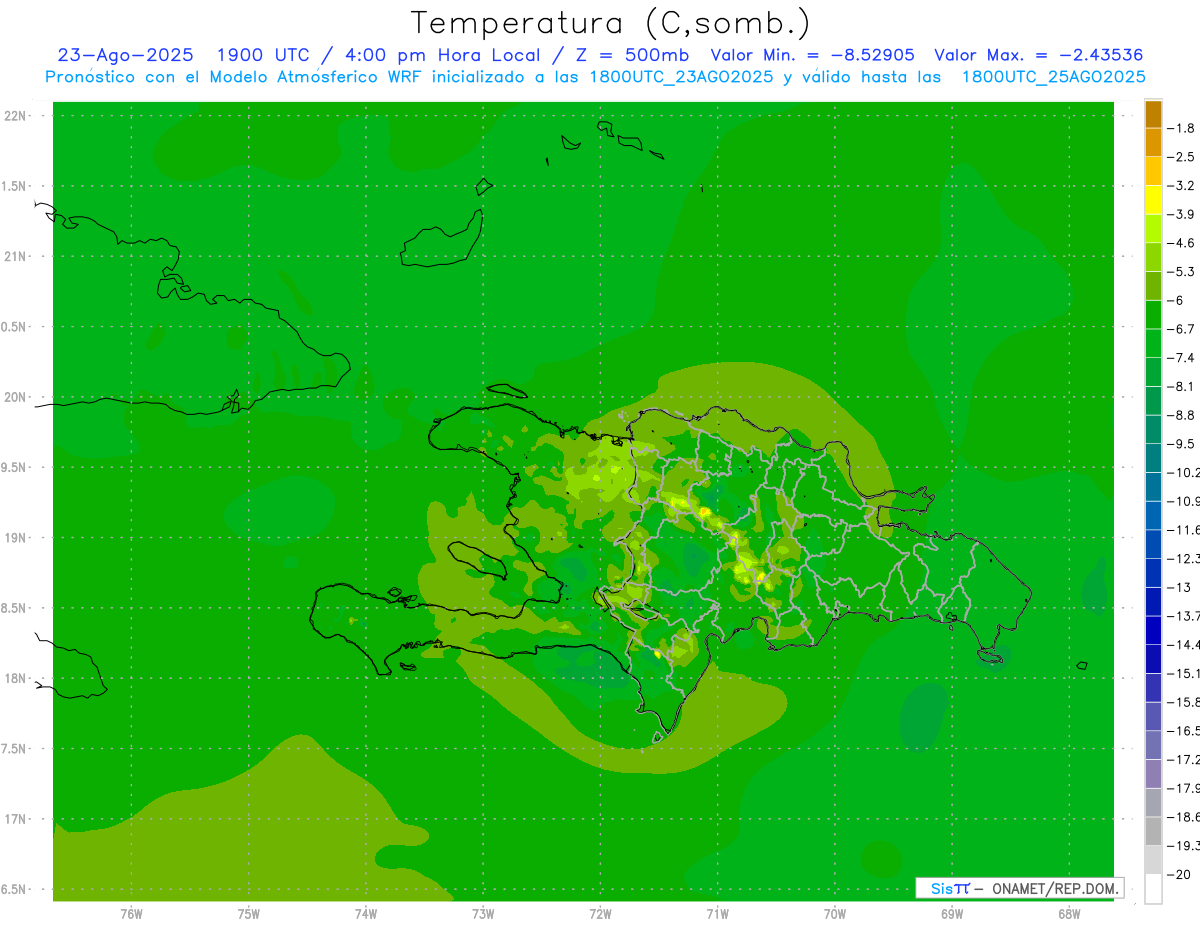Click the "20N" latitude label

(17, 397)
